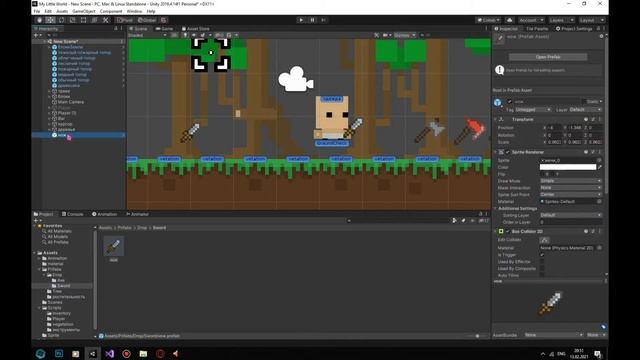This screenshot has width=640, height=360.
Task: Select the Axe folder in Project
Action: click(x=58, y=280)
